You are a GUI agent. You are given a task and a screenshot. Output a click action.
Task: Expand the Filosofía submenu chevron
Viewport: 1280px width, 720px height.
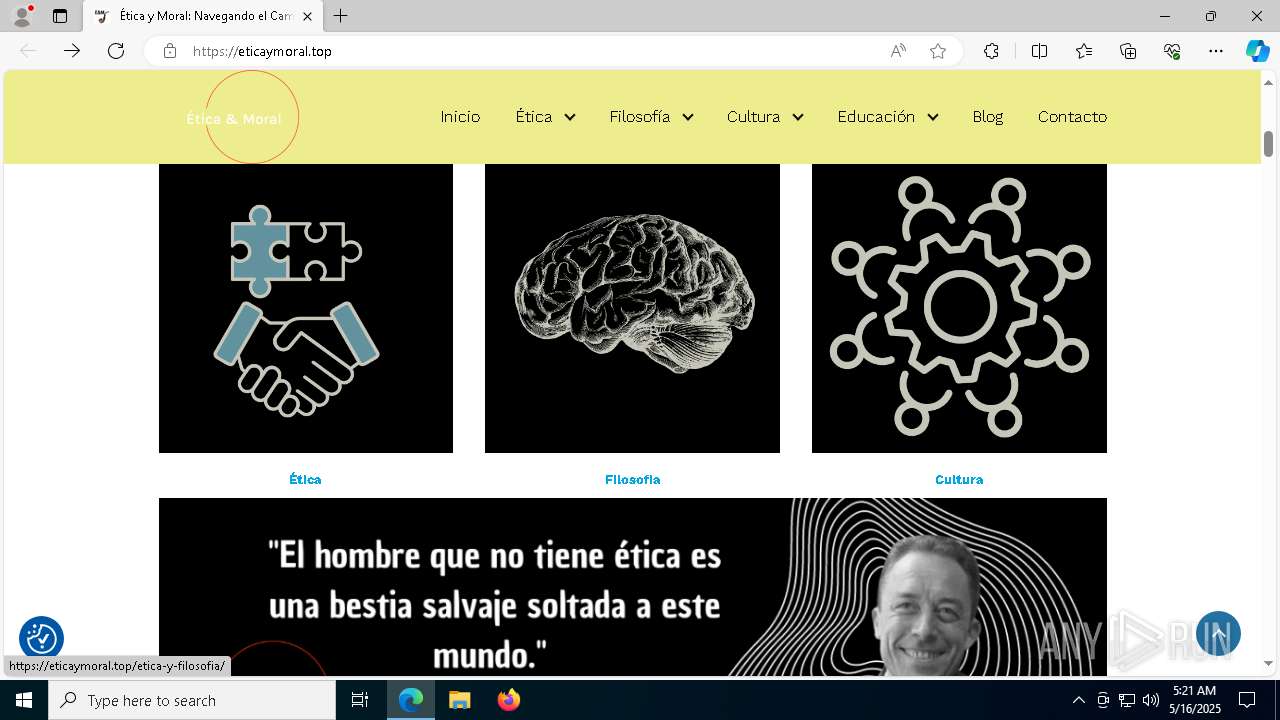[x=688, y=117]
